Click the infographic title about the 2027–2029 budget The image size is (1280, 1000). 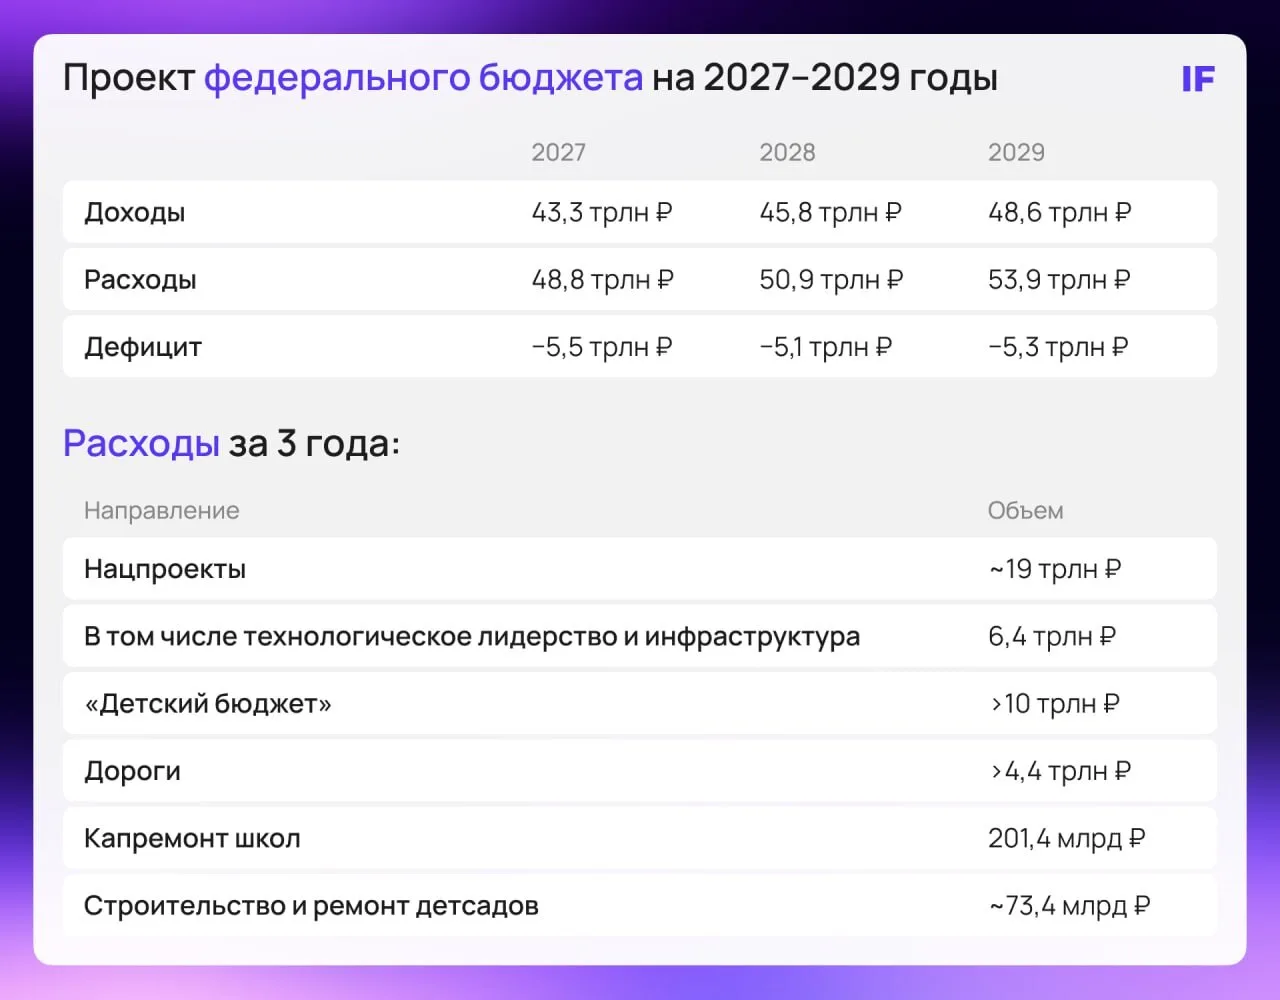[530, 78]
